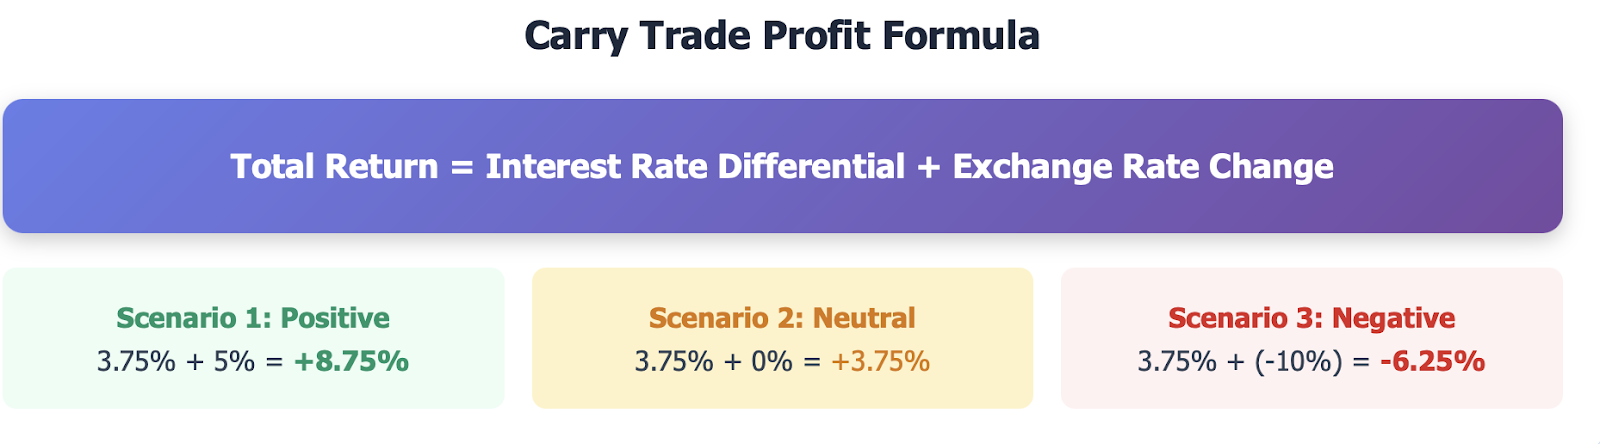Click the orange +3.75% result
Viewport: 1600px width, 444px height.
pyautogui.click(x=880, y=361)
